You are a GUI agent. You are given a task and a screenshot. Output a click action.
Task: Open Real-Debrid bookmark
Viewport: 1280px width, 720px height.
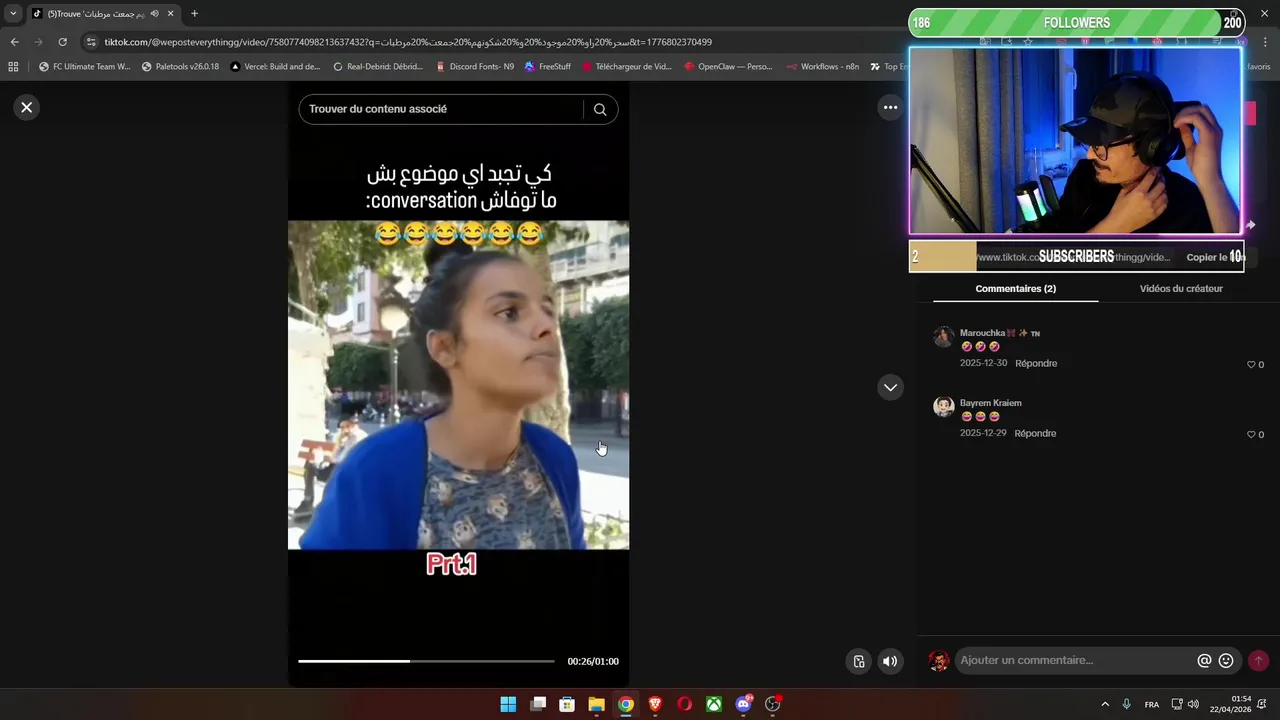pyautogui.click(x=378, y=66)
